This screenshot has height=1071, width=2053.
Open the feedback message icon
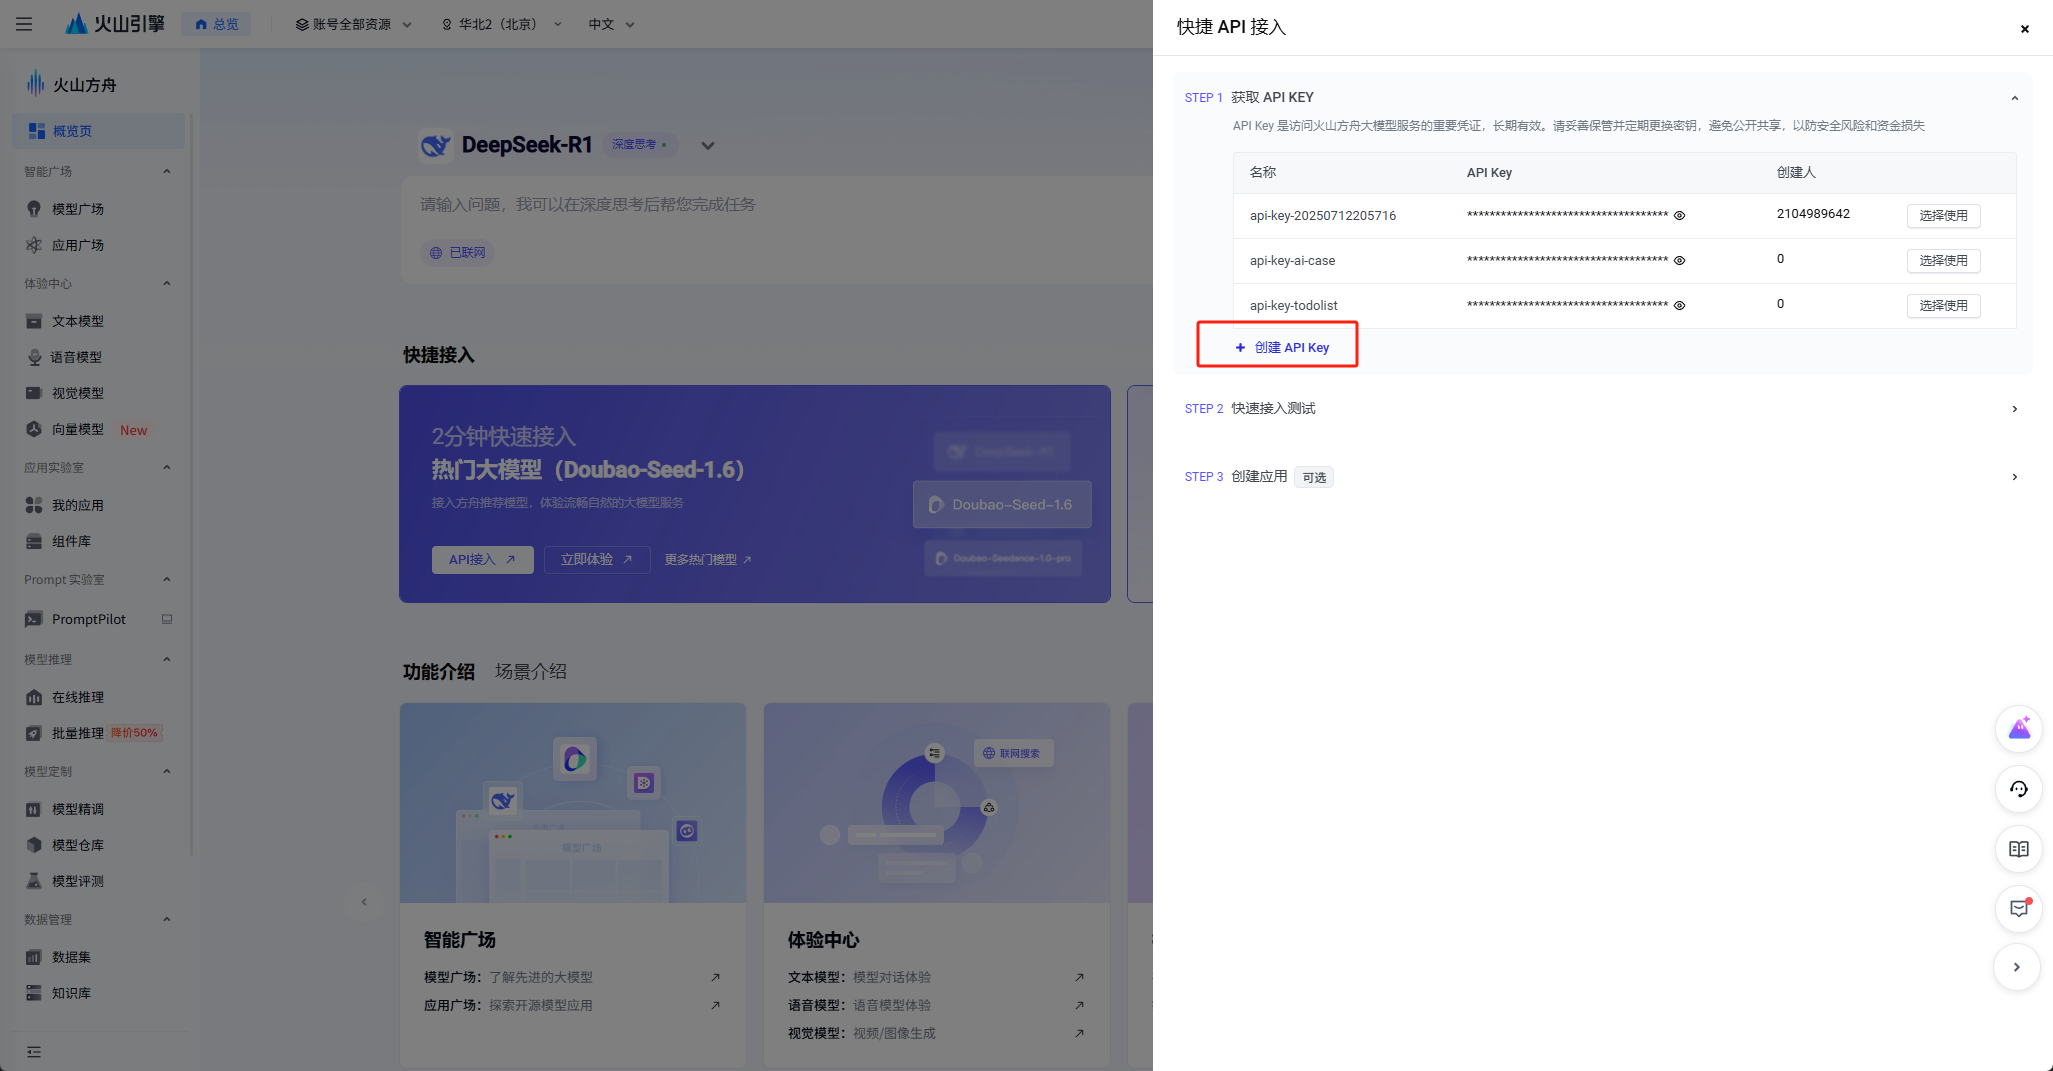[x=2019, y=908]
